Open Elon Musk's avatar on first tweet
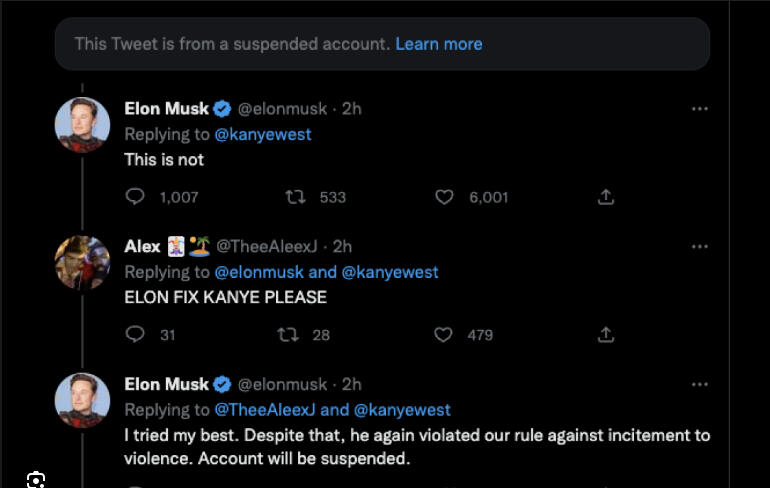Viewport: 770px width, 488px height. (x=82, y=126)
